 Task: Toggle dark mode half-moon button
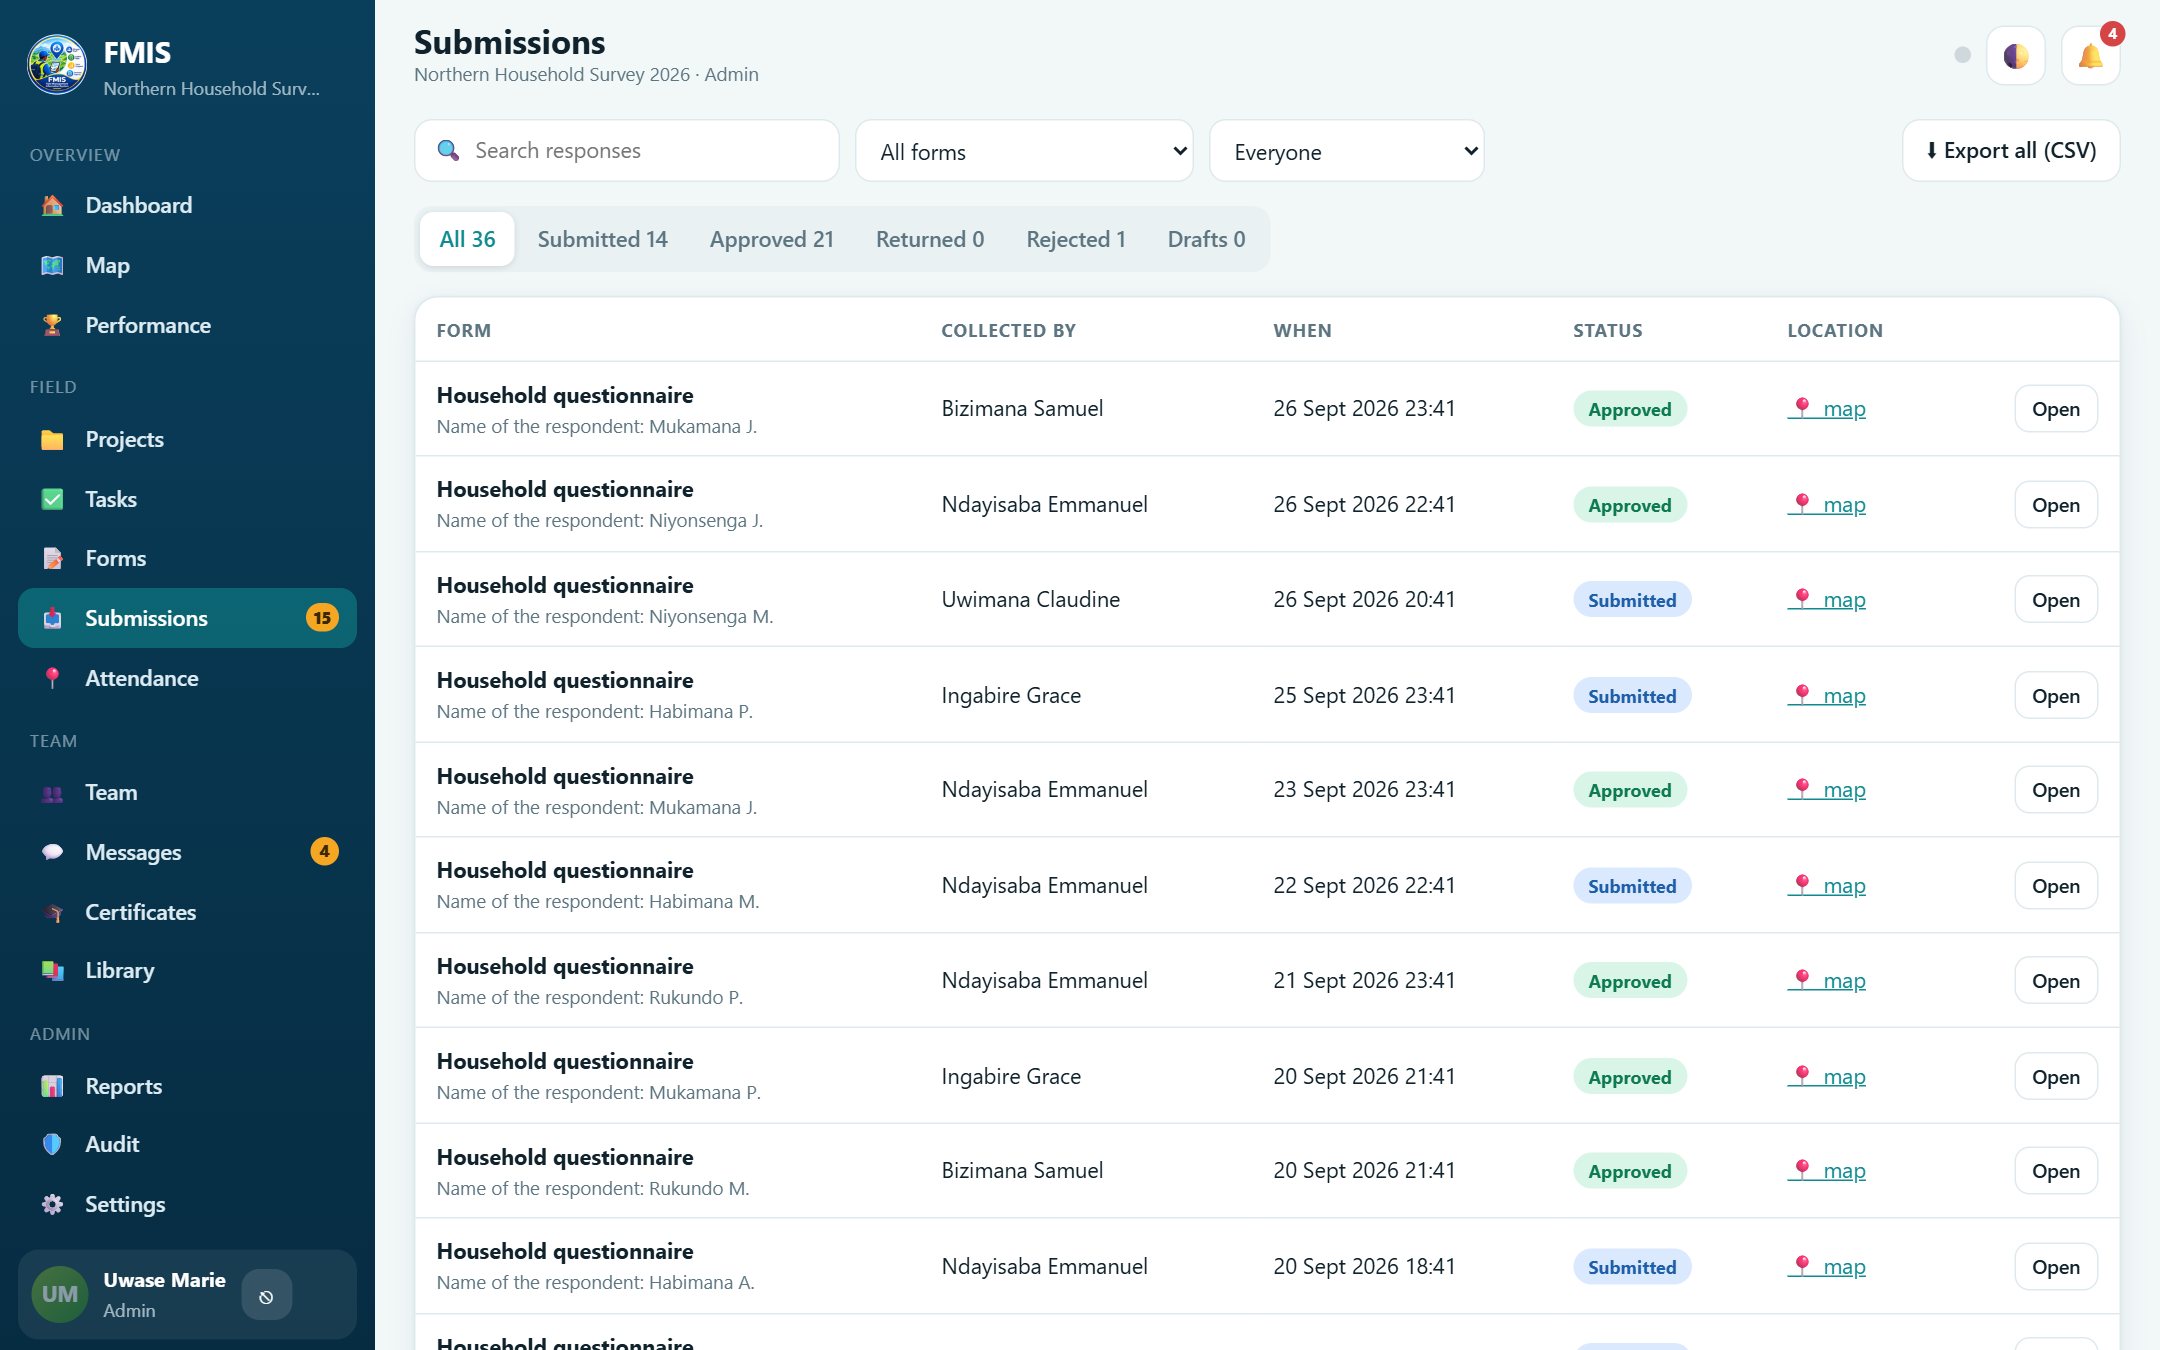point(2015,56)
